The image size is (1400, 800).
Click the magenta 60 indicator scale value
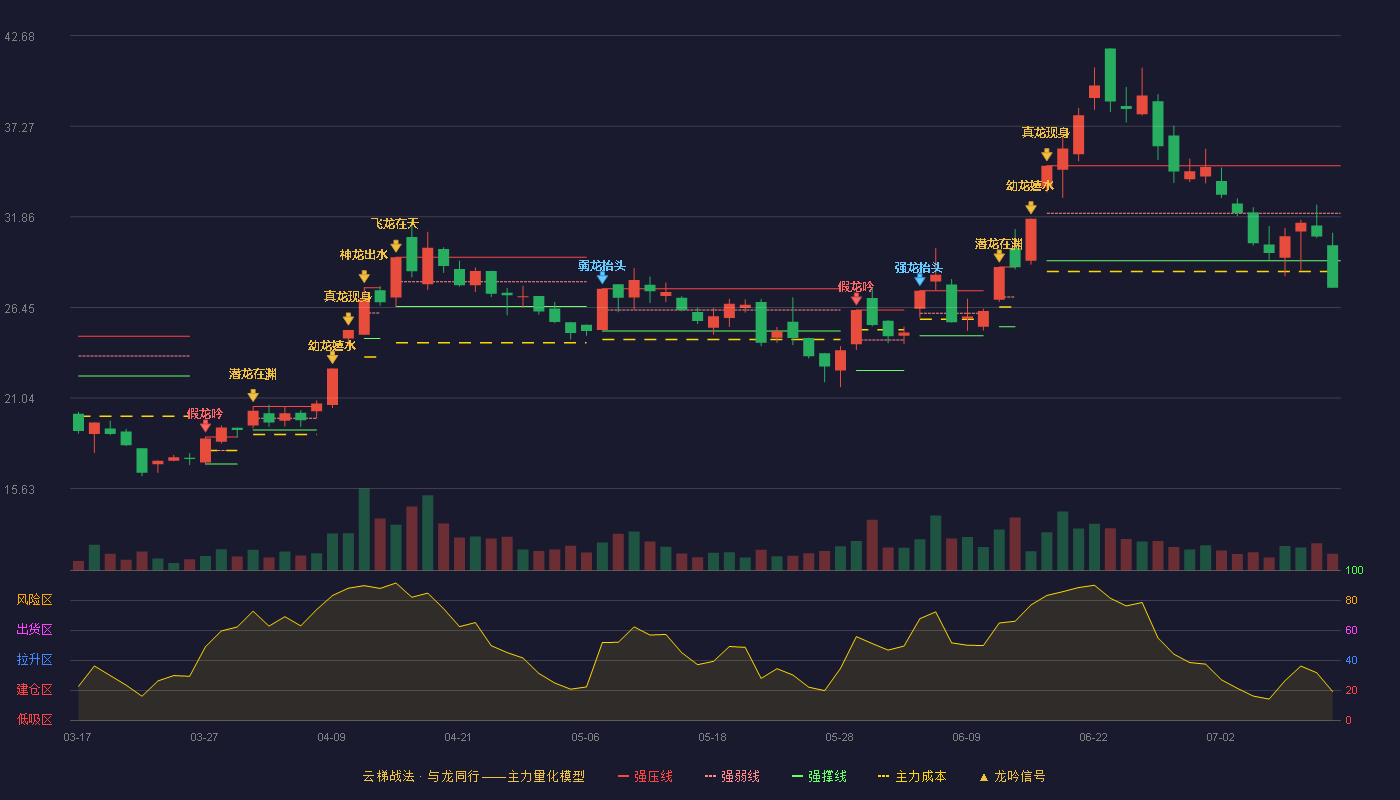(x=1351, y=630)
